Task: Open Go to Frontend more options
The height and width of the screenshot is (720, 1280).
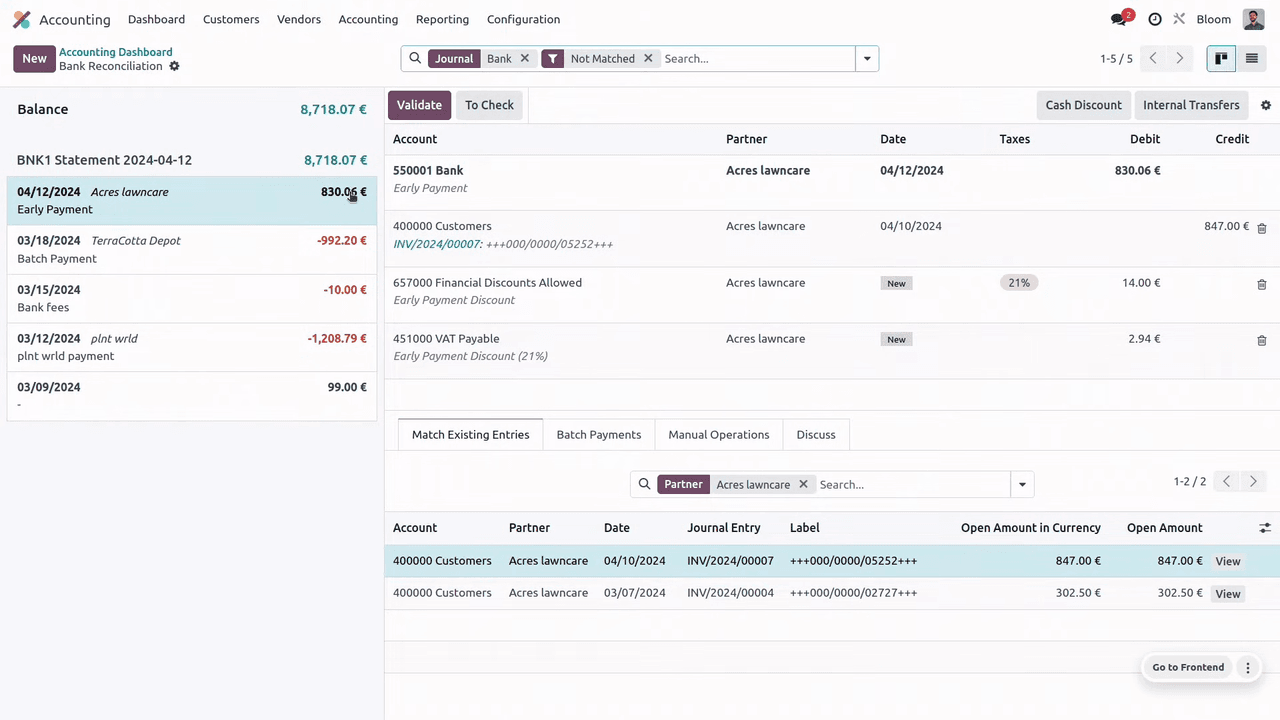Action: coord(1247,668)
